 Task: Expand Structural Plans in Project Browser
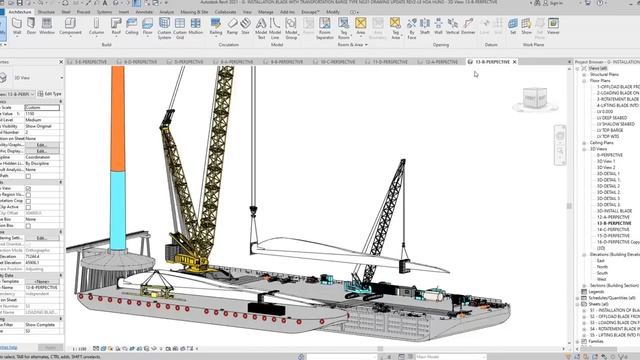pos(584,75)
